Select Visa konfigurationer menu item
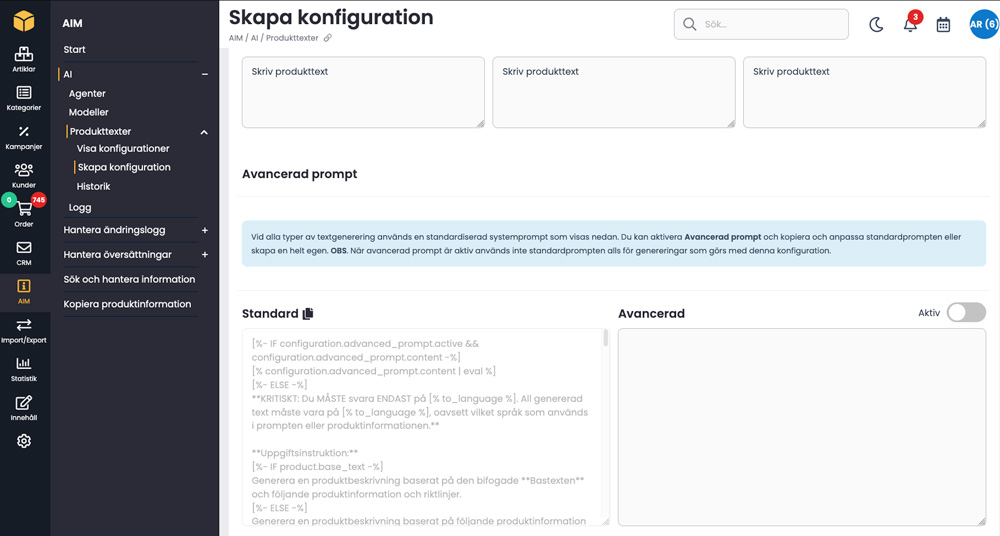1000x536 pixels. click(123, 149)
